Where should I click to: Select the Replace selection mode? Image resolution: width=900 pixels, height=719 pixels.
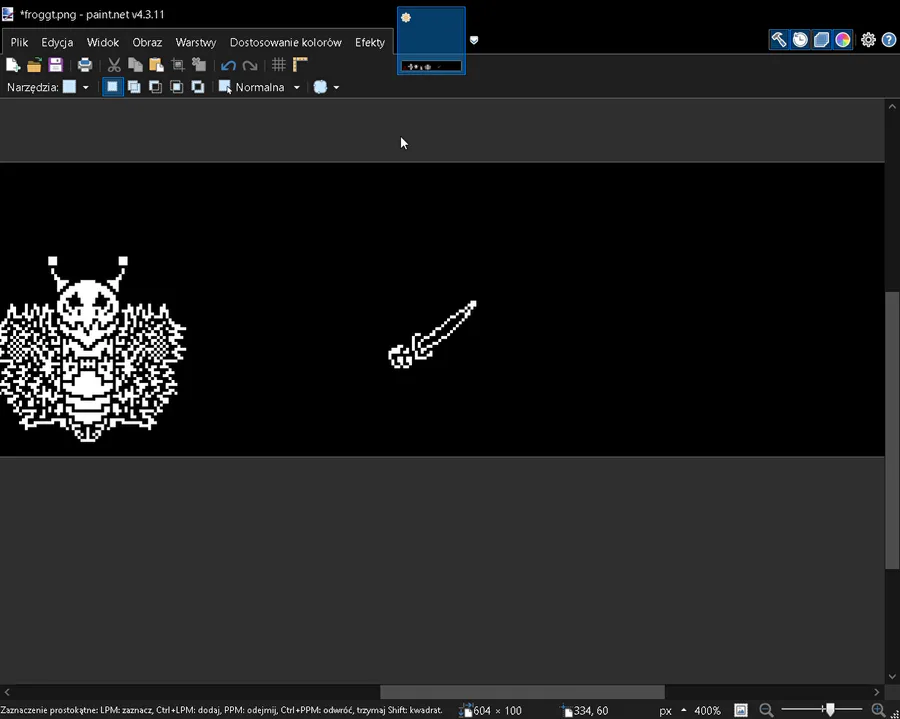112,87
